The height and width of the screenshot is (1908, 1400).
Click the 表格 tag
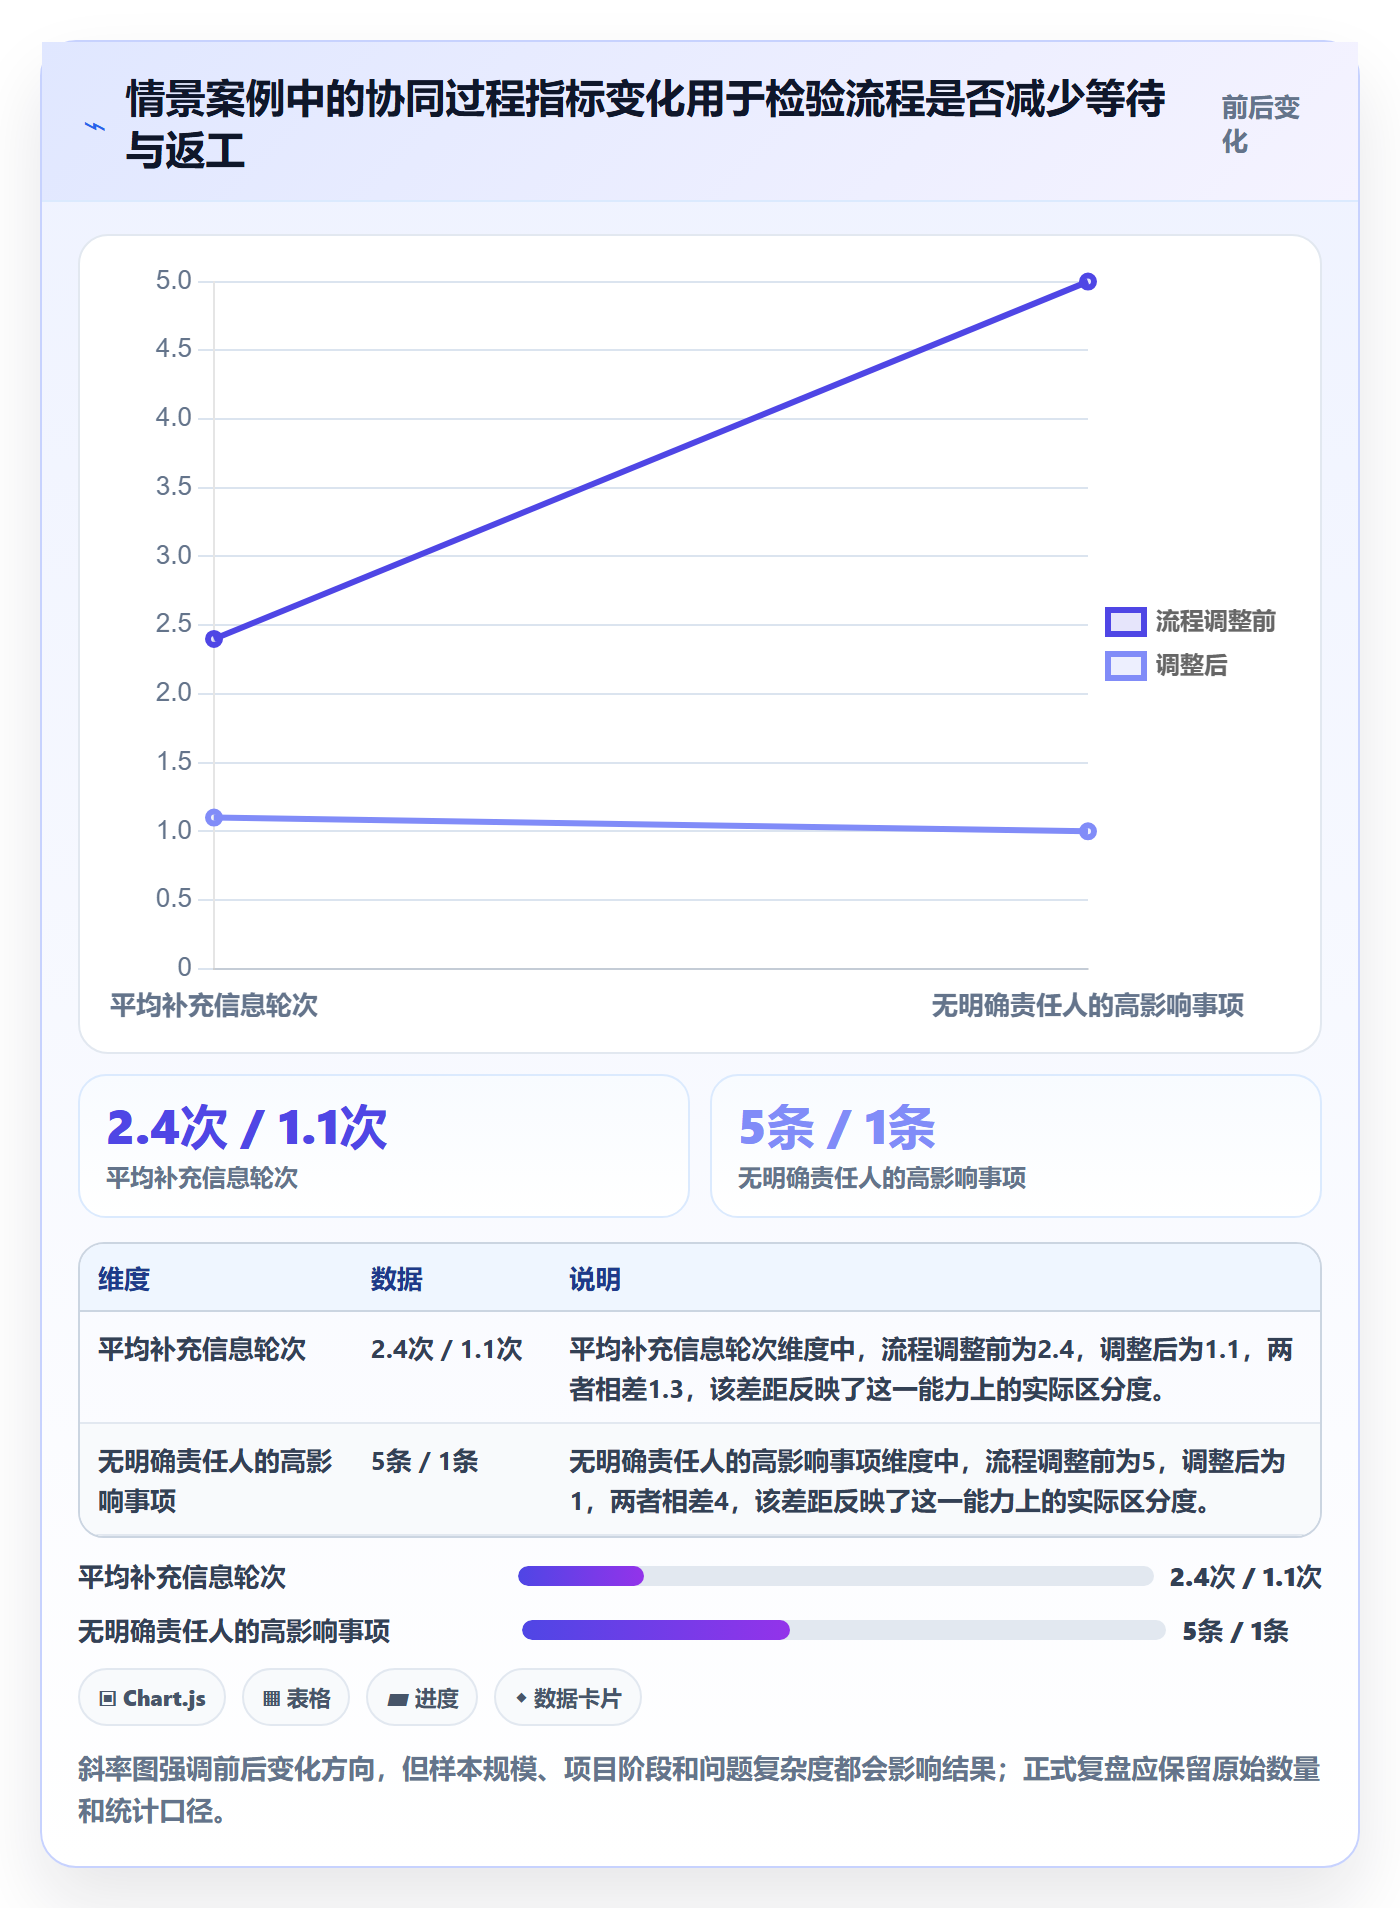click(296, 1698)
